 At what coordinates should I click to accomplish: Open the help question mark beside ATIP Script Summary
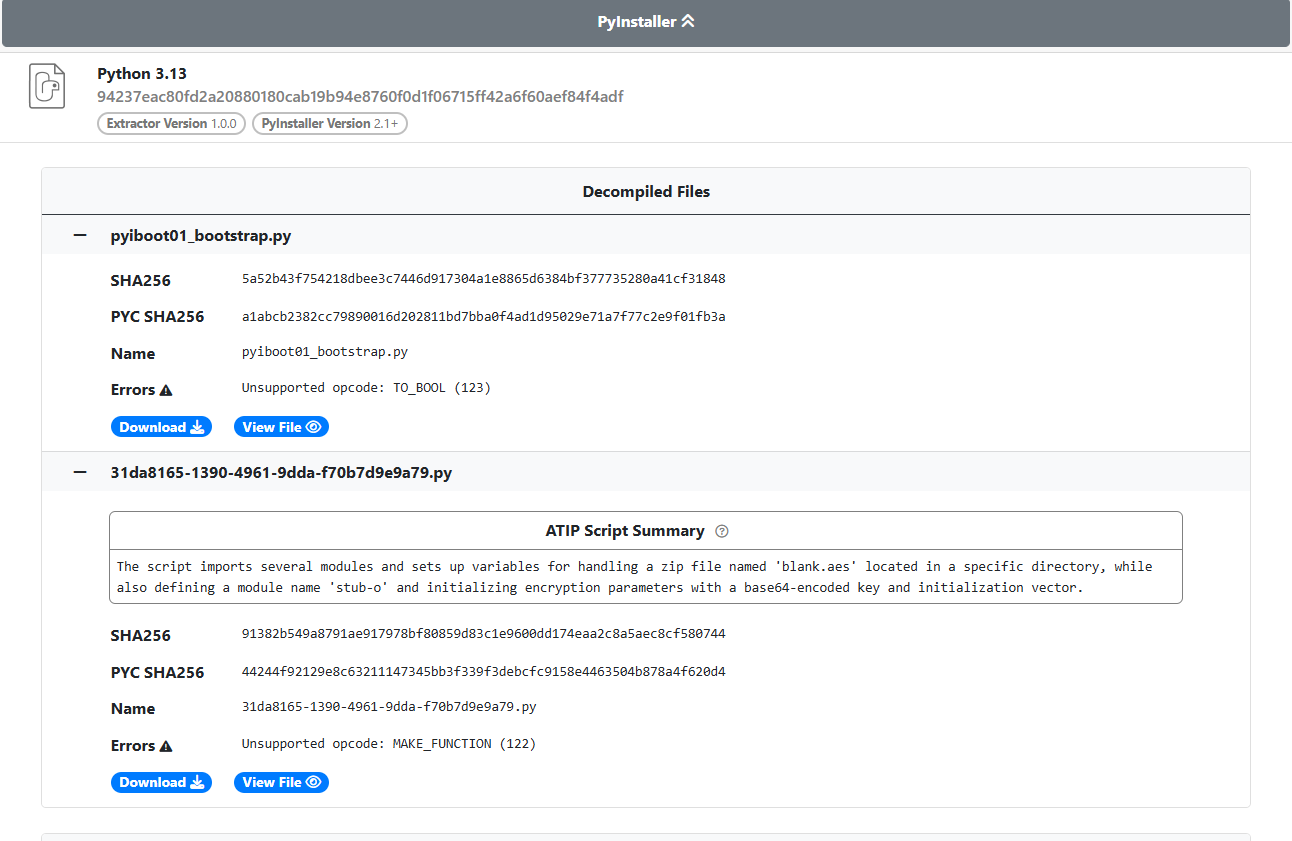tap(722, 531)
